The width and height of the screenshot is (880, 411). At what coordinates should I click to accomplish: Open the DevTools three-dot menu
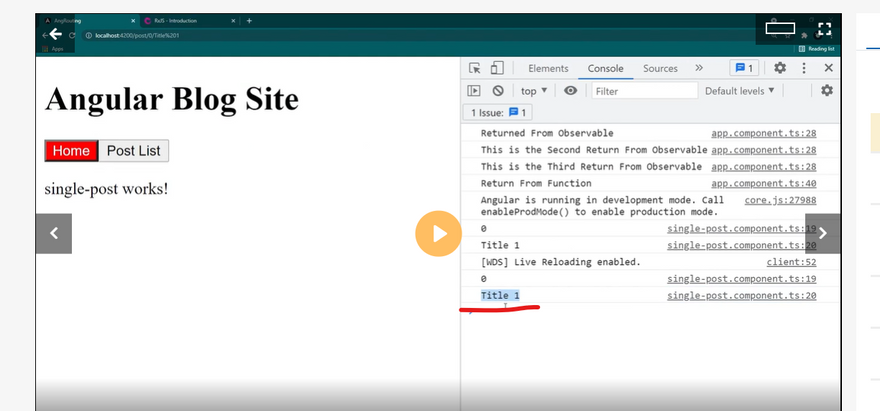point(804,68)
